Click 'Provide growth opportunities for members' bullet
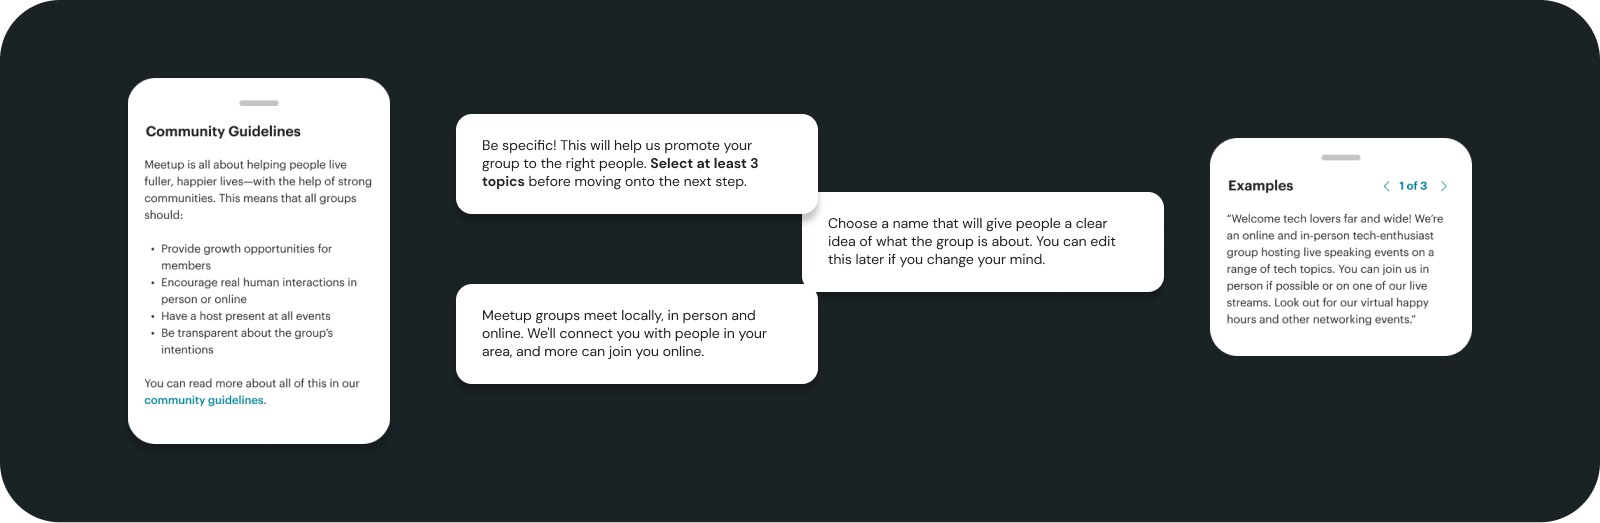1600x523 pixels. 246,257
